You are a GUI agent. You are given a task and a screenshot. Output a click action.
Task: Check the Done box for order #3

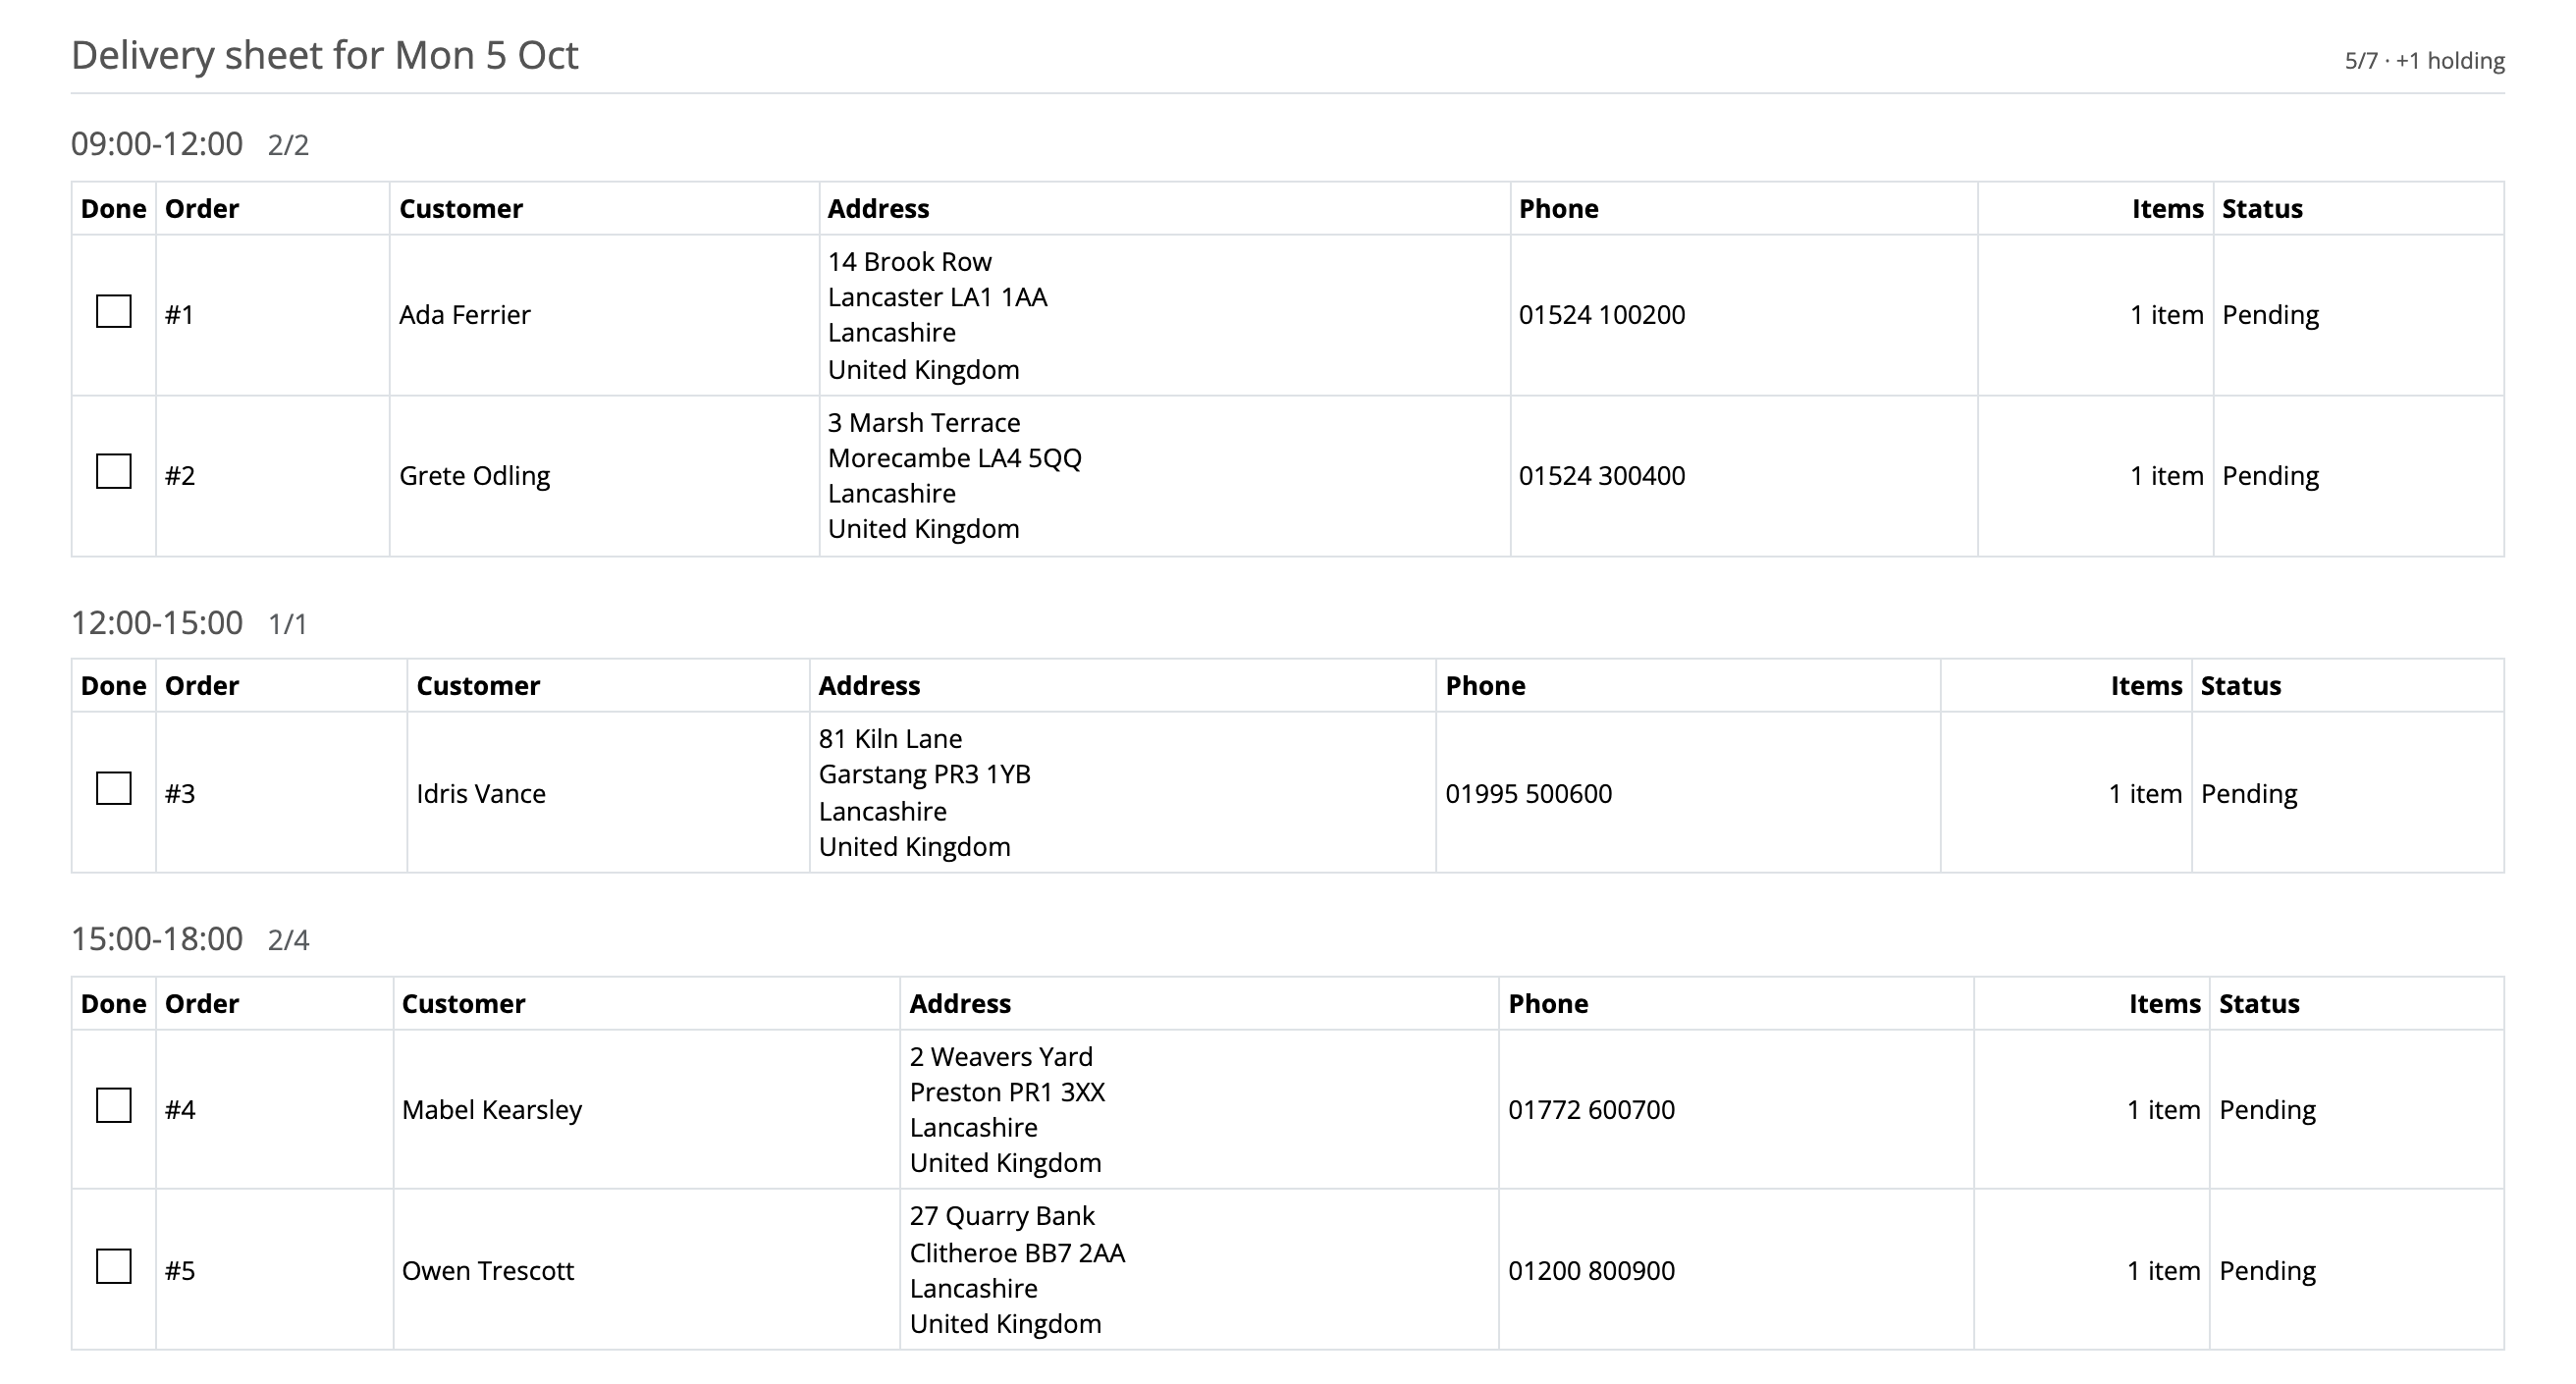113,788
